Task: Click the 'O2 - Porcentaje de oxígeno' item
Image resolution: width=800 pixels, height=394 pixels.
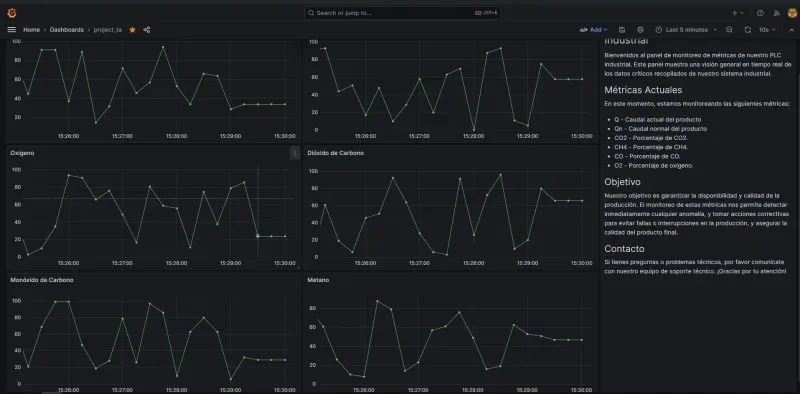Action: coord(654,165)
